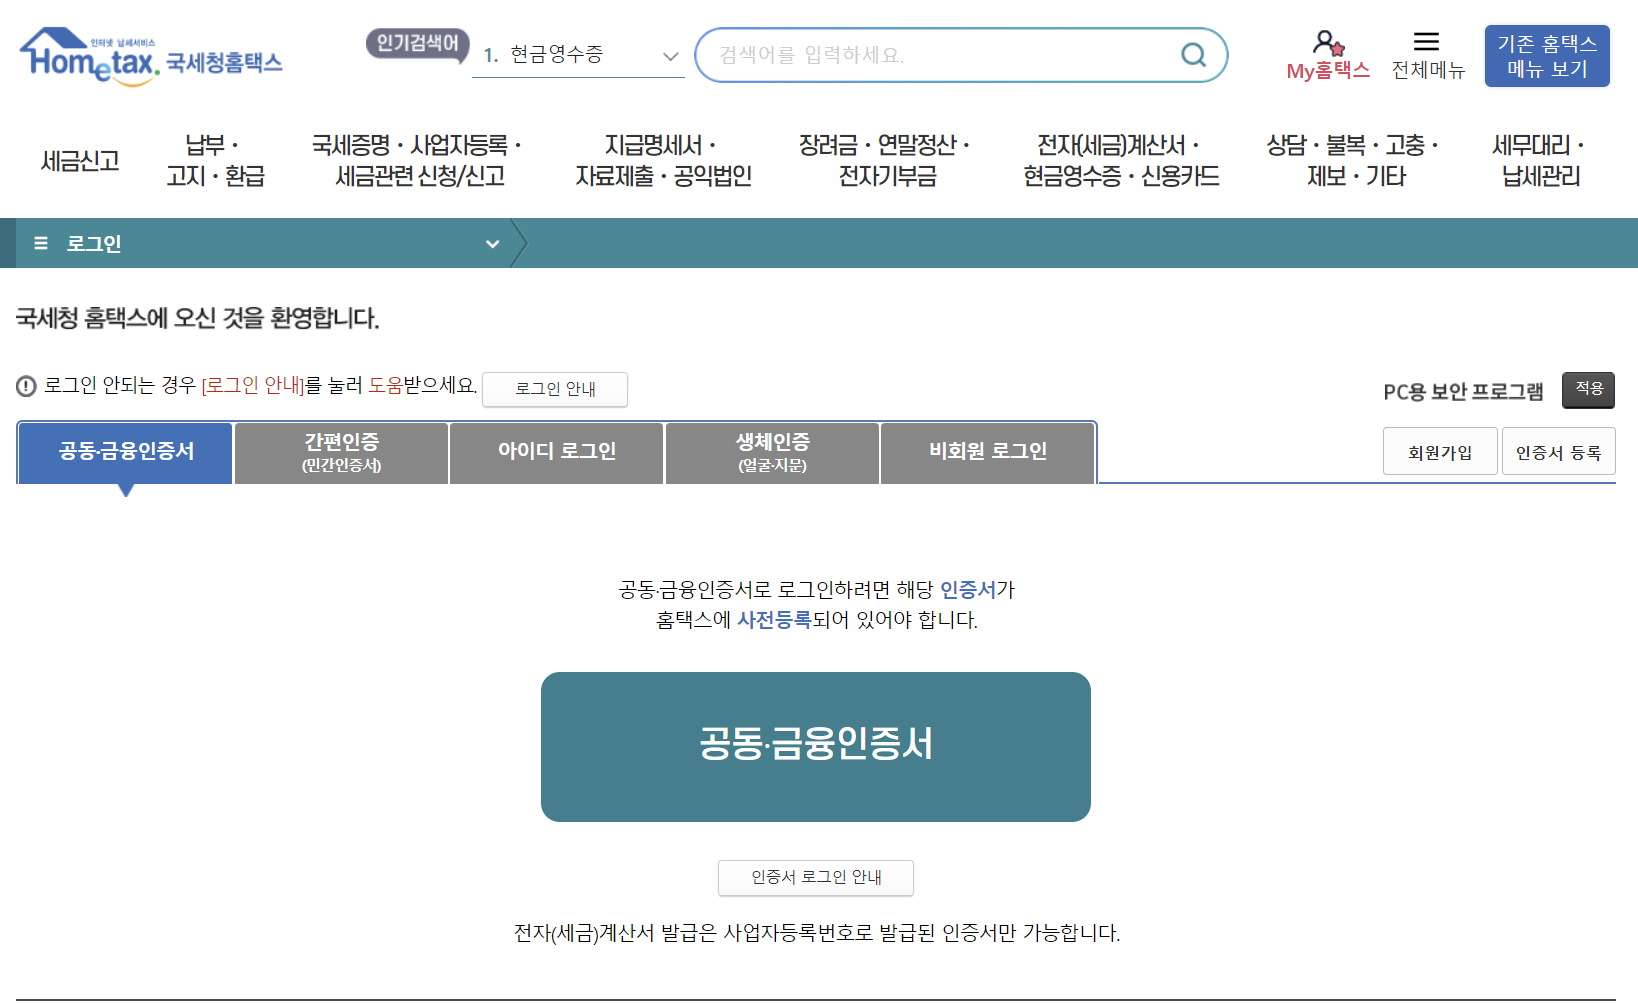Open 전체메뉴 hamburger icon
1638x1003 pixels.
pyautogui.click(x=1427, y=42)
